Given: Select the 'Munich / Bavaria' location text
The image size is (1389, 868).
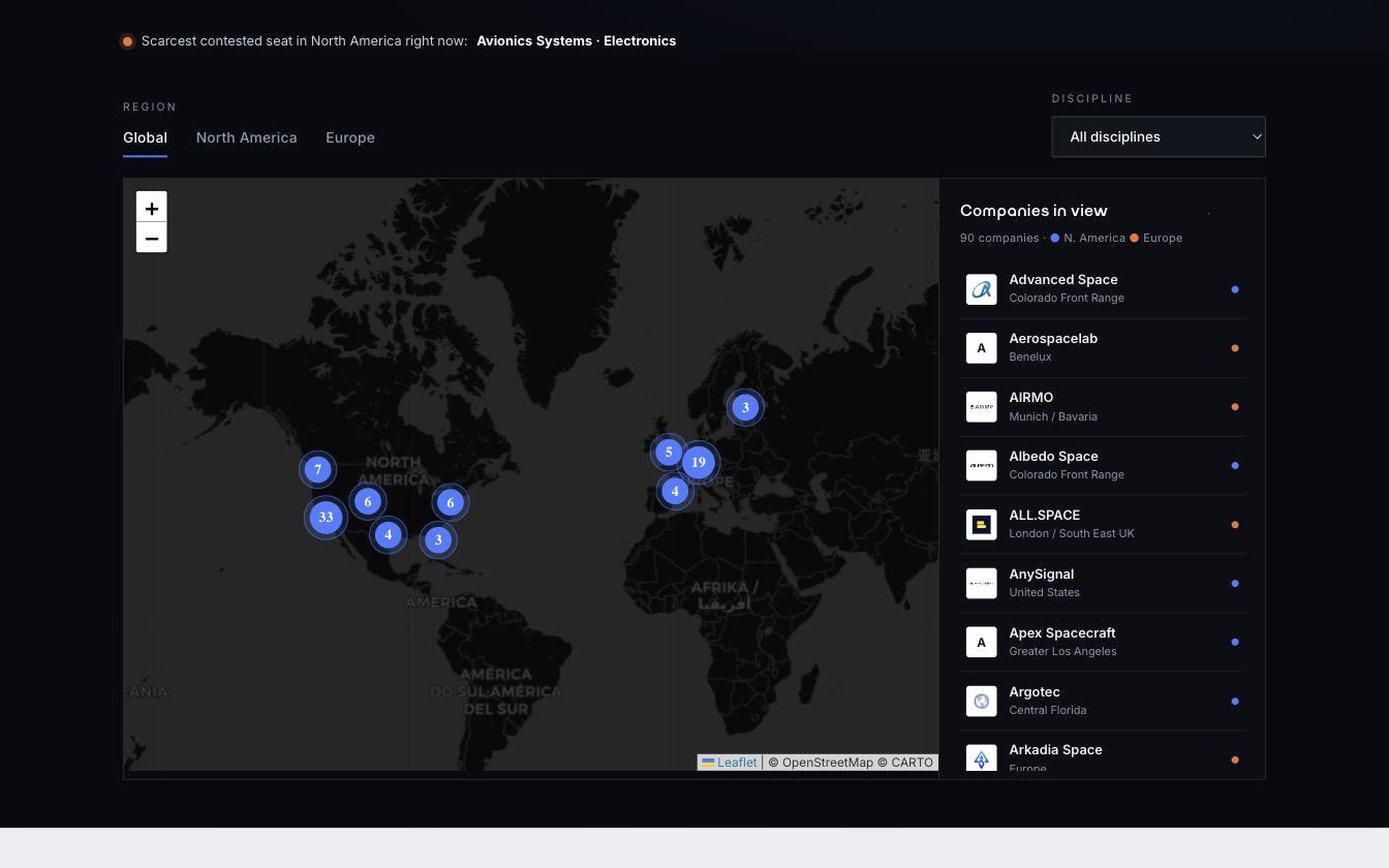Looking at the screenshot, I should click(1053, 416).
